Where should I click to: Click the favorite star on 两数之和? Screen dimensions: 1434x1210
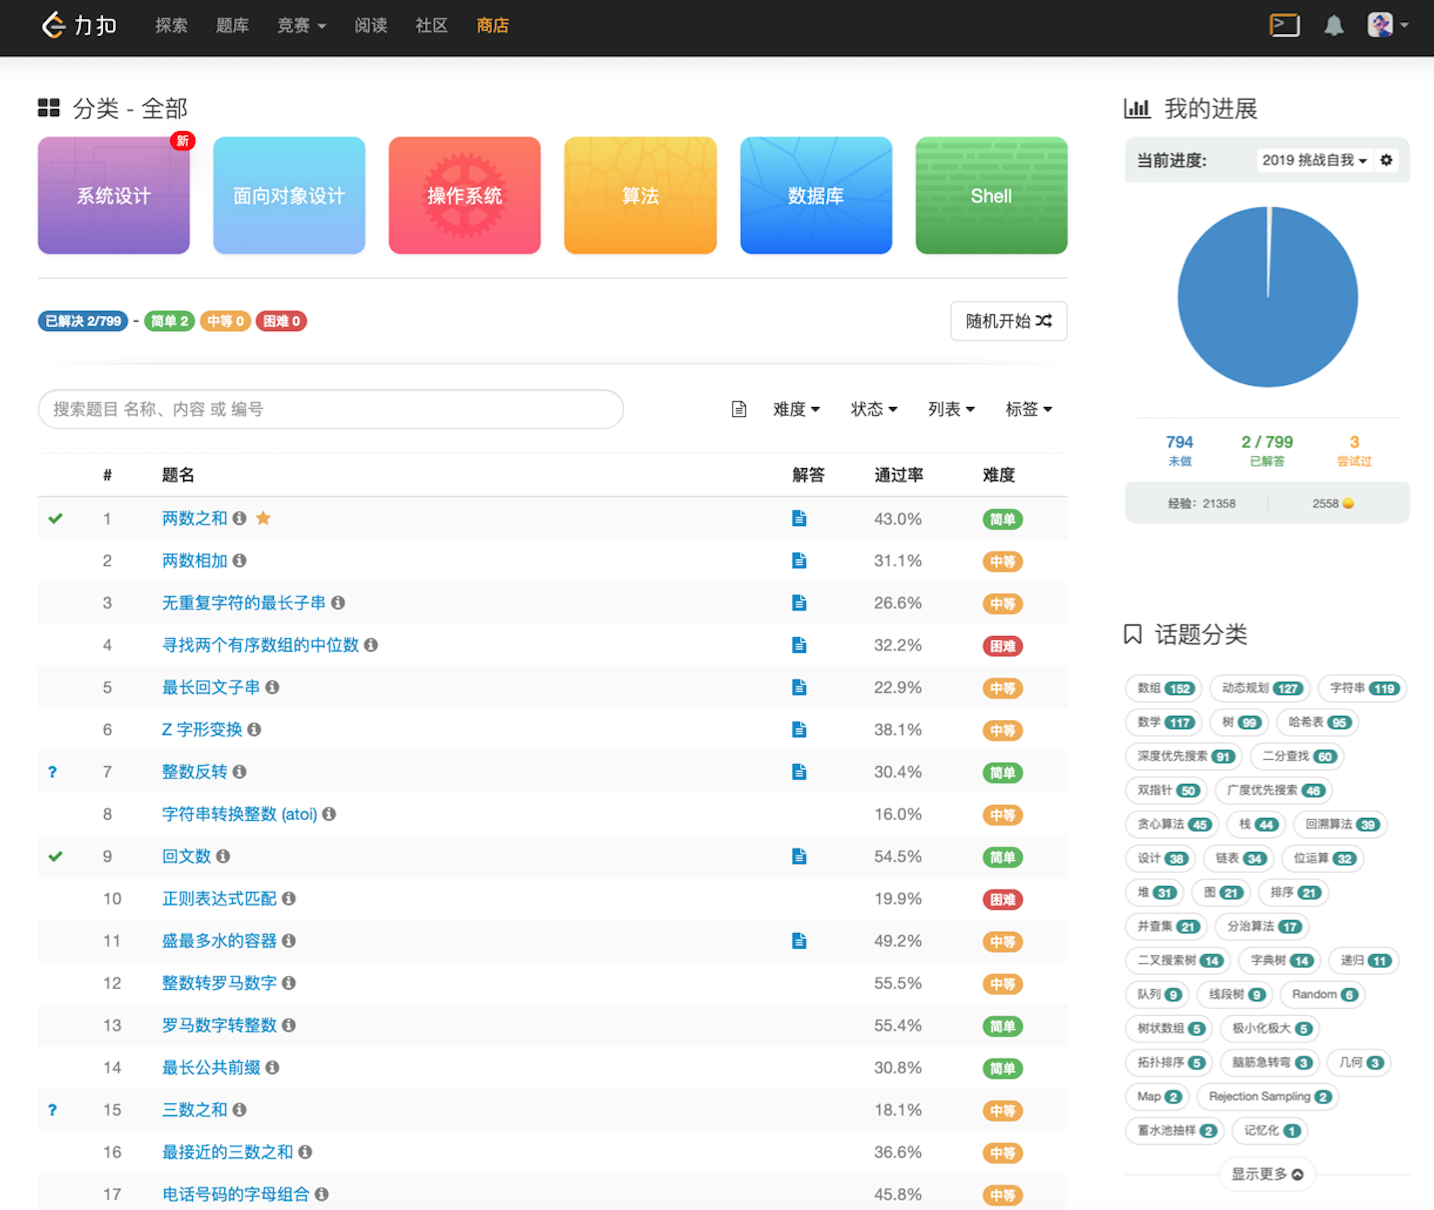(263, 518)
